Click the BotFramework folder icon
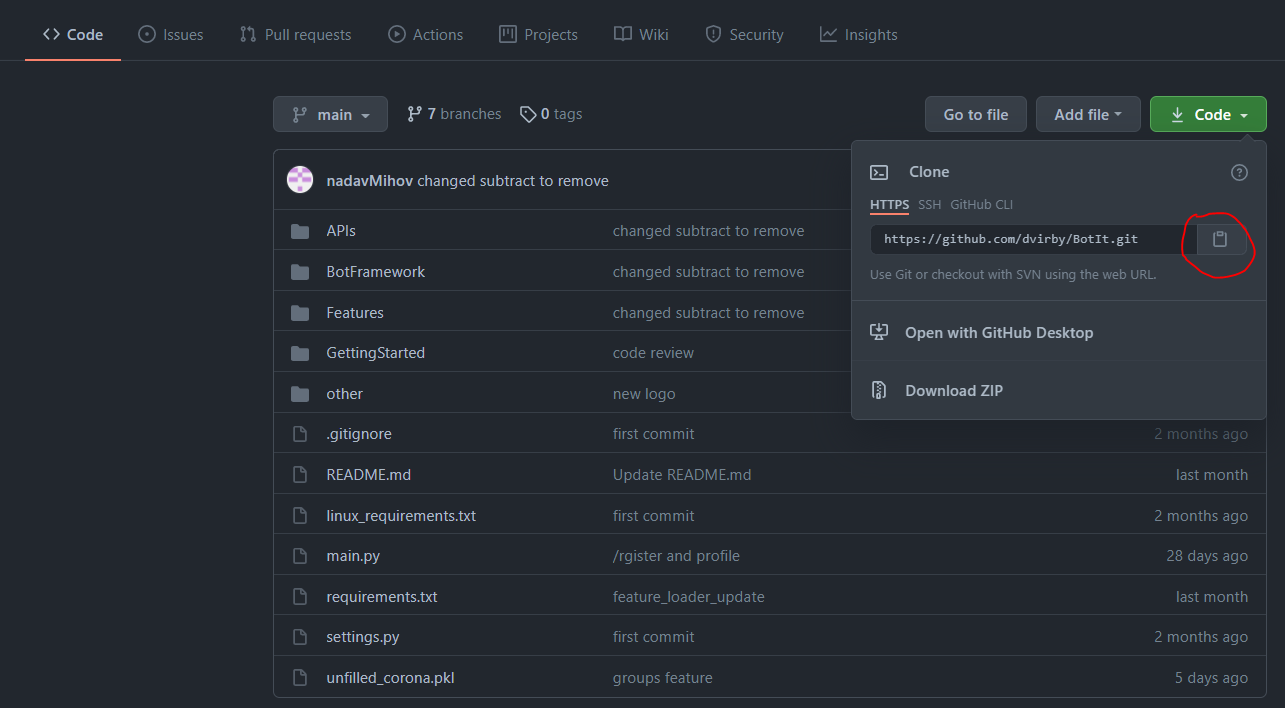This screenshot has height=708, width=1285. (300, 272)
